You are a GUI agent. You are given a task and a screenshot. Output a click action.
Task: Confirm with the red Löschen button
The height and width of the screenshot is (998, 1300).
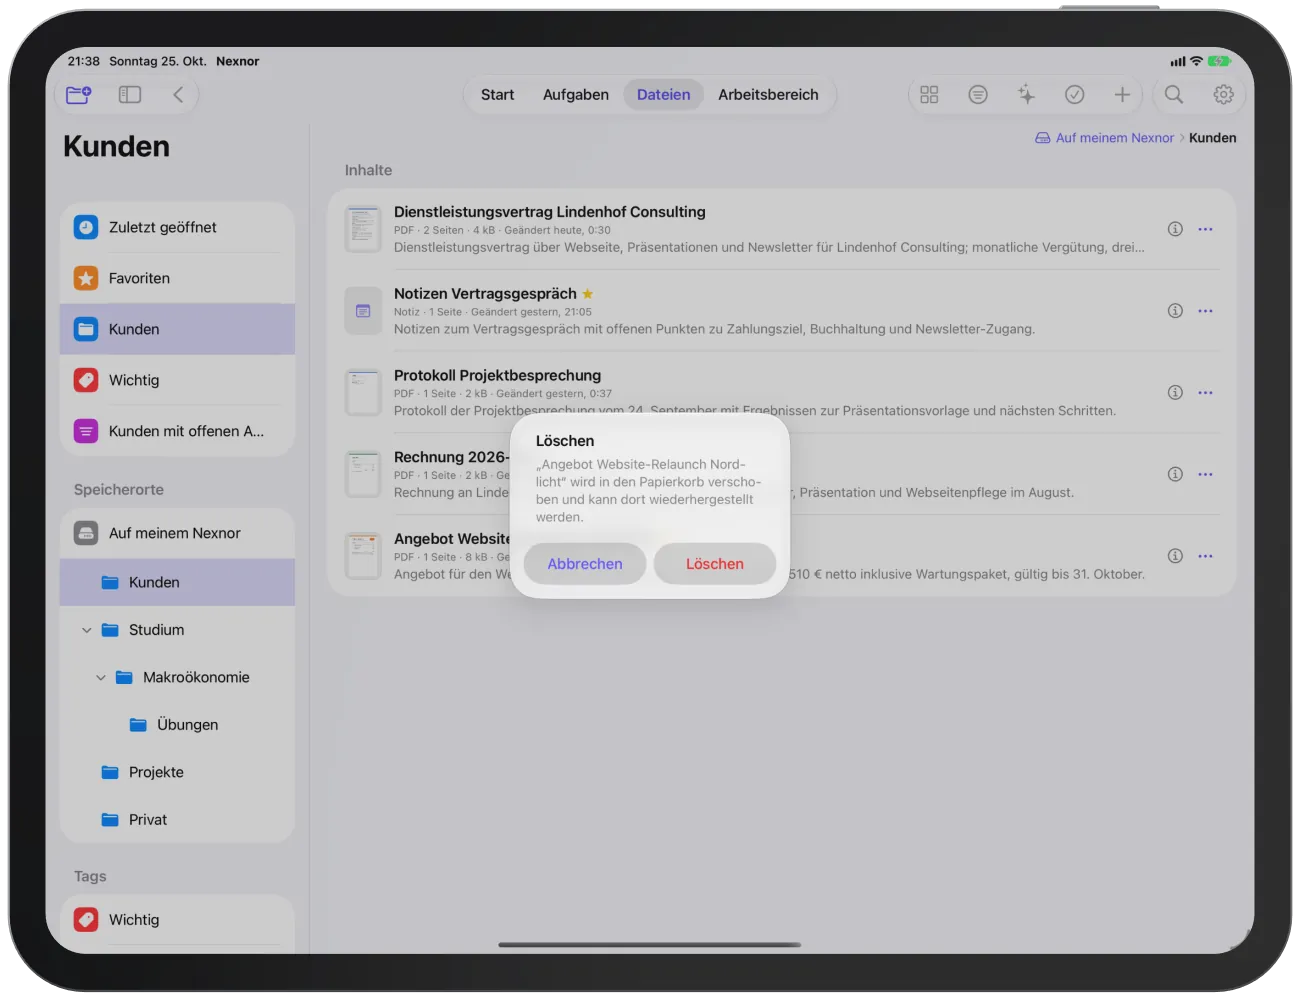coord(715,564)
